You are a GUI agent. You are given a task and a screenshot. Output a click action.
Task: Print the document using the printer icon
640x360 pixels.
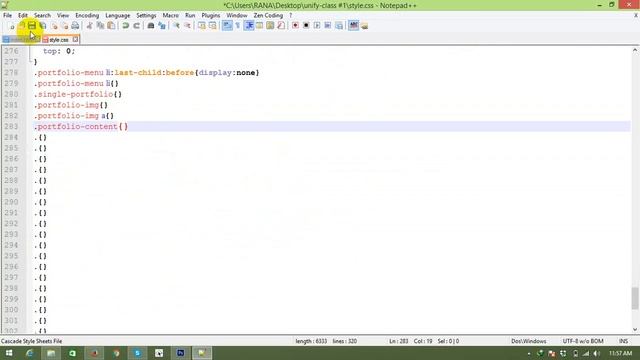tap(75, 26)
